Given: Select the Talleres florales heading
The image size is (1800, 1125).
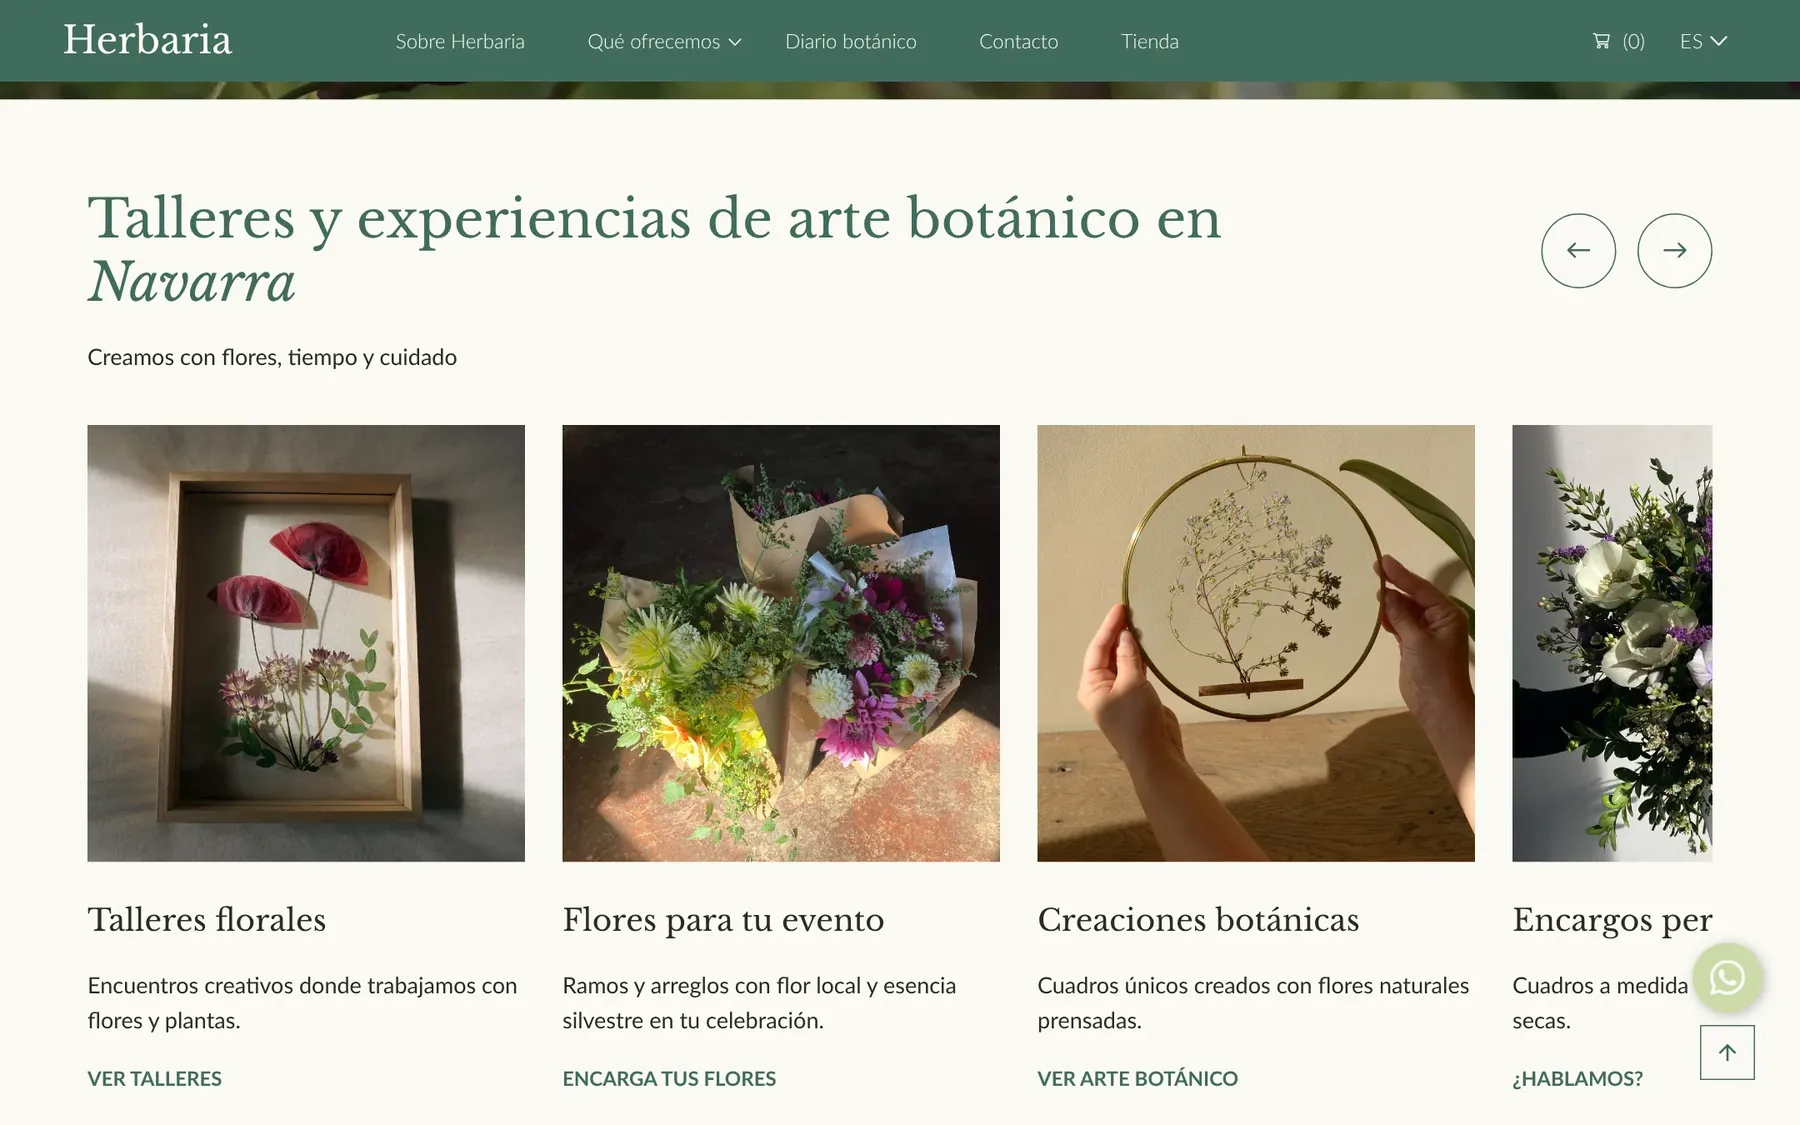Looking at the screenshot, I should coord(207,920).
